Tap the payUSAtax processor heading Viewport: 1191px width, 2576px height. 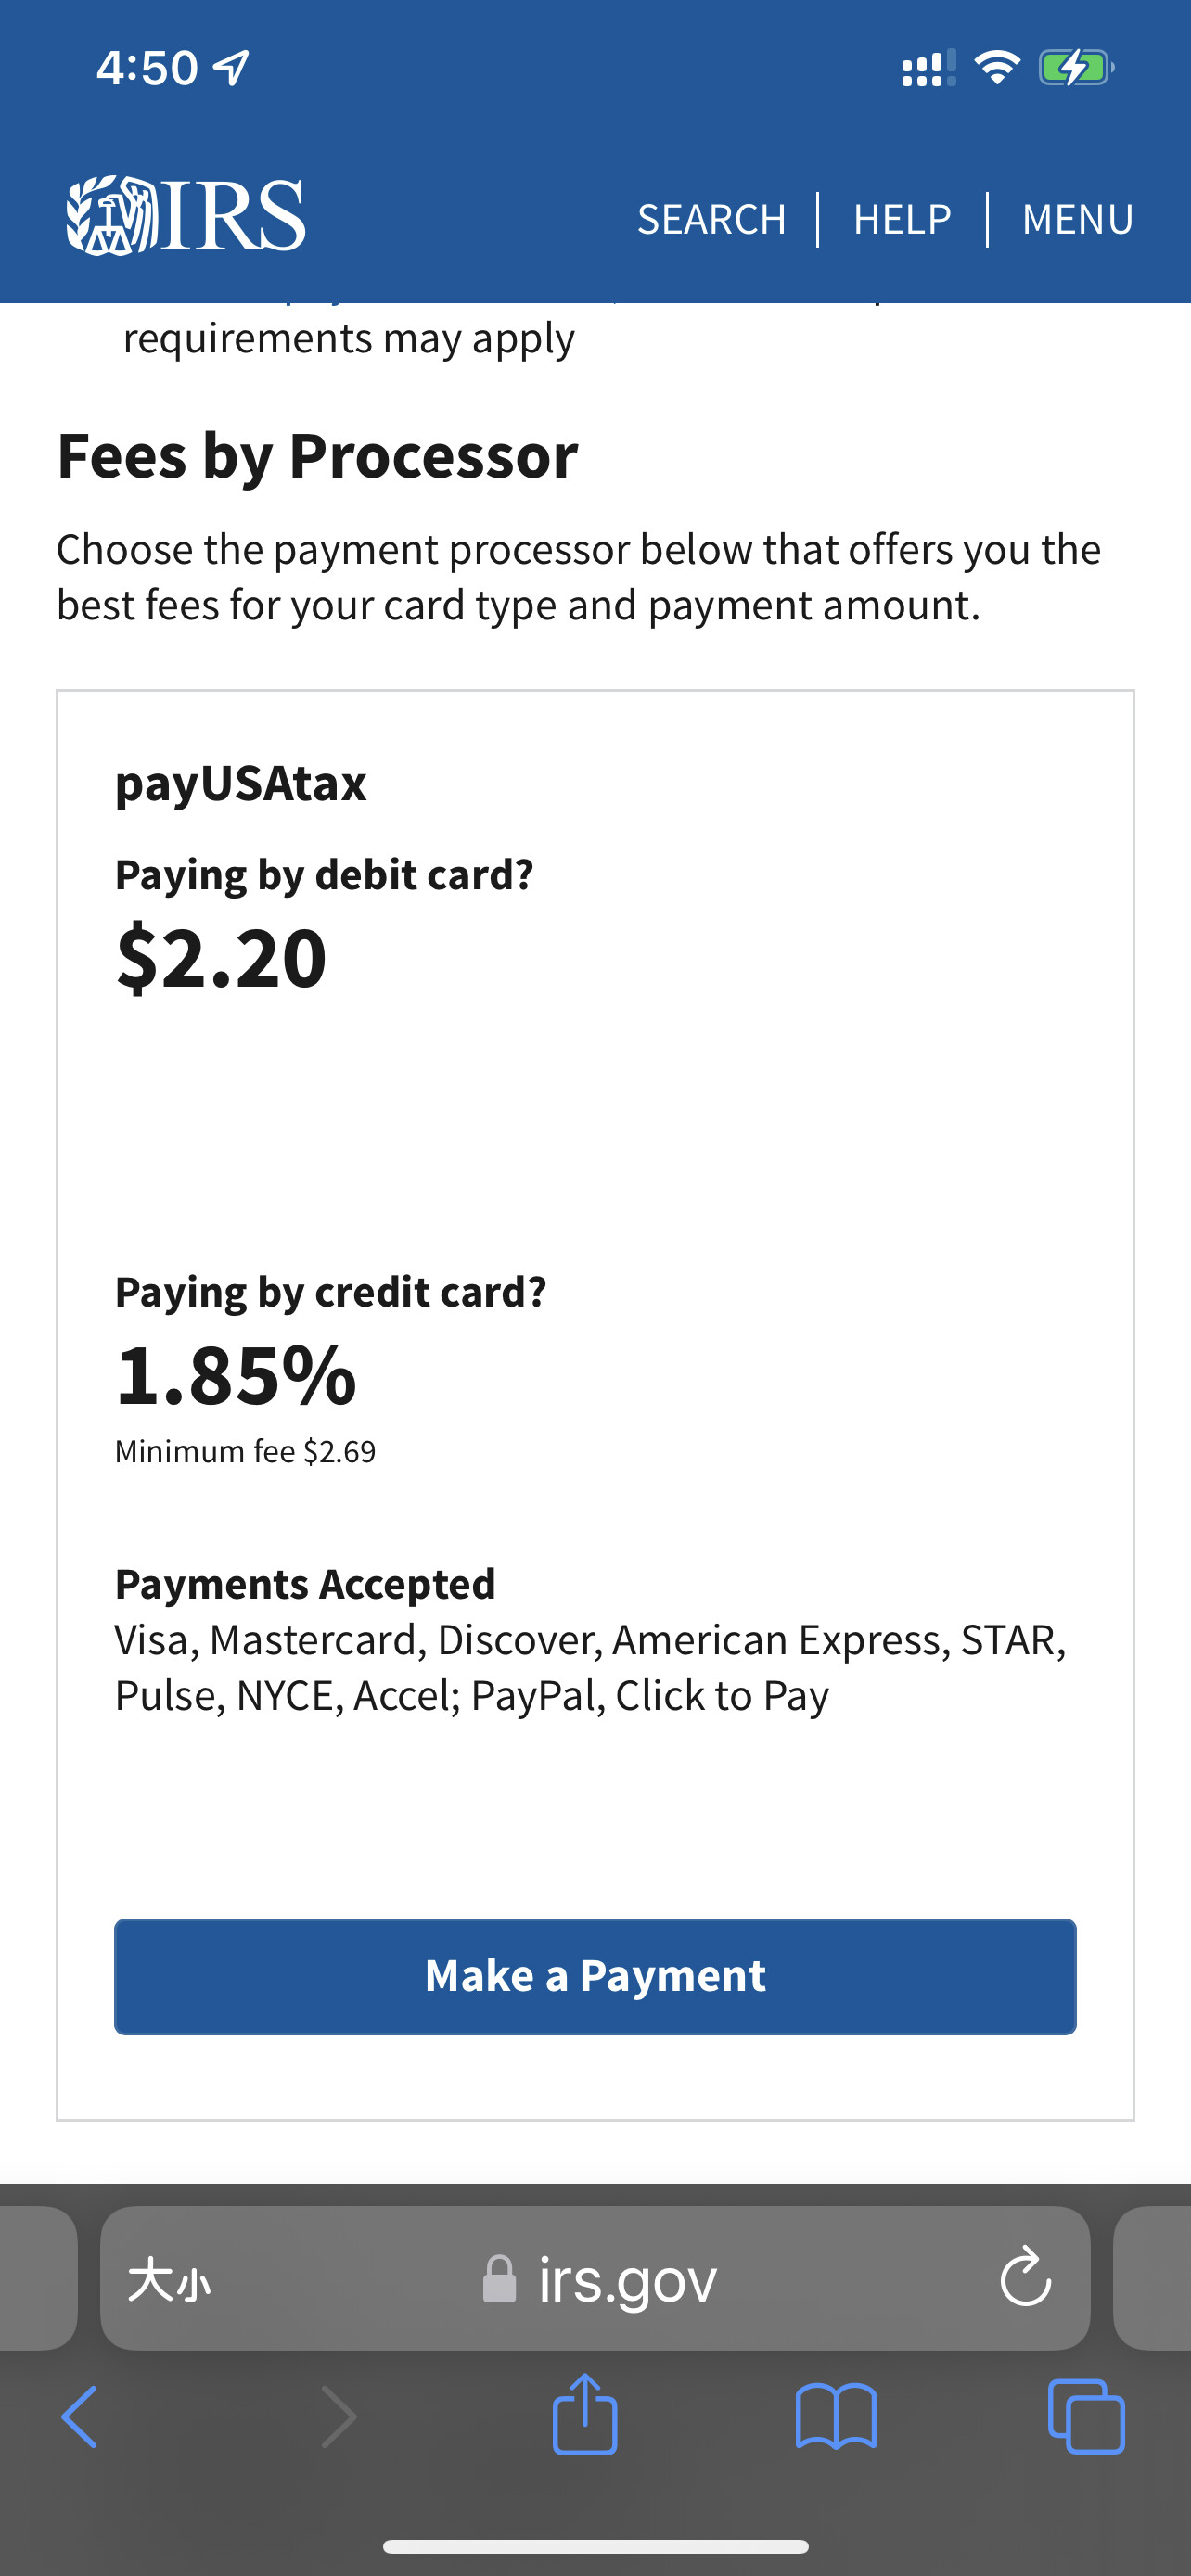coord(241,783)
